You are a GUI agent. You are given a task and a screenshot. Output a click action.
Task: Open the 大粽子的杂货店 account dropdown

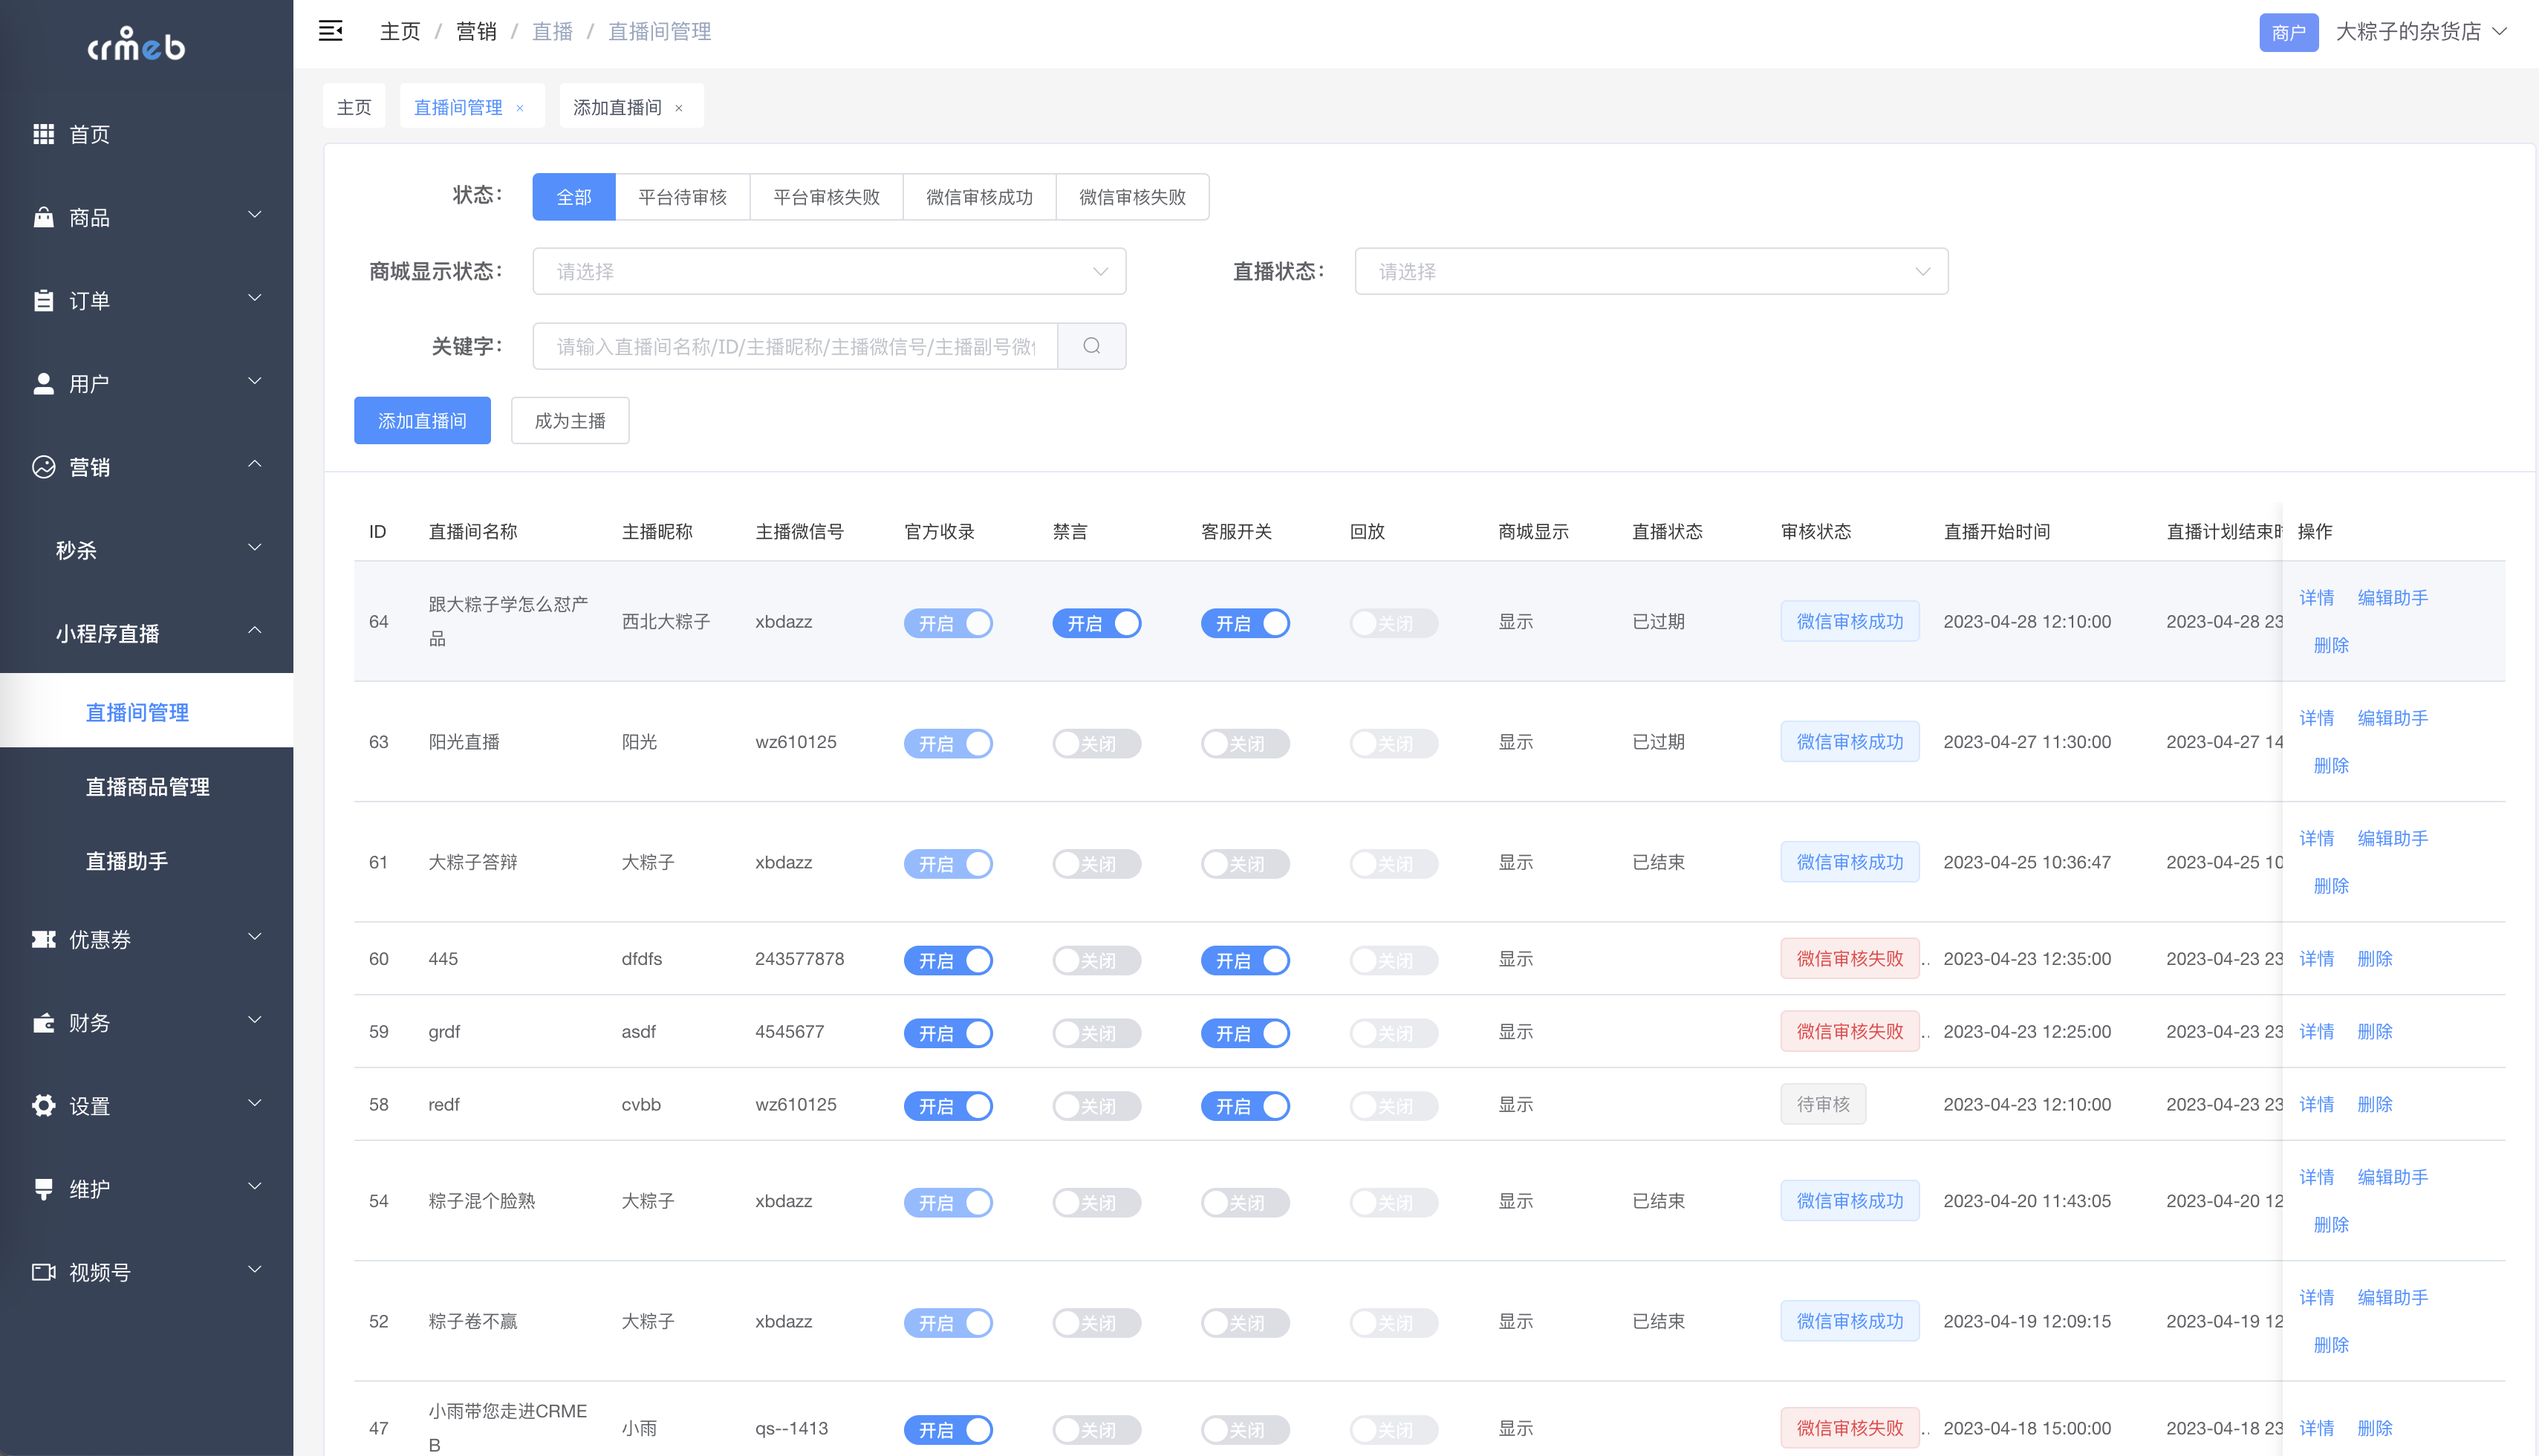2421,32
